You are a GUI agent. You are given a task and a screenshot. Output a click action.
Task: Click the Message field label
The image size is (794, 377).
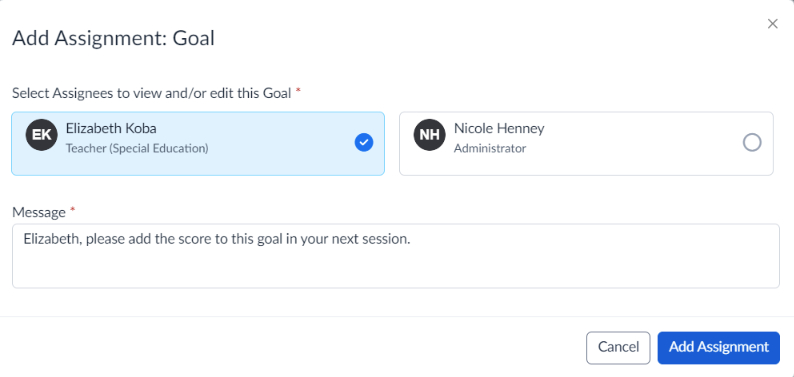pyautogui.click(x=39, y=213)
